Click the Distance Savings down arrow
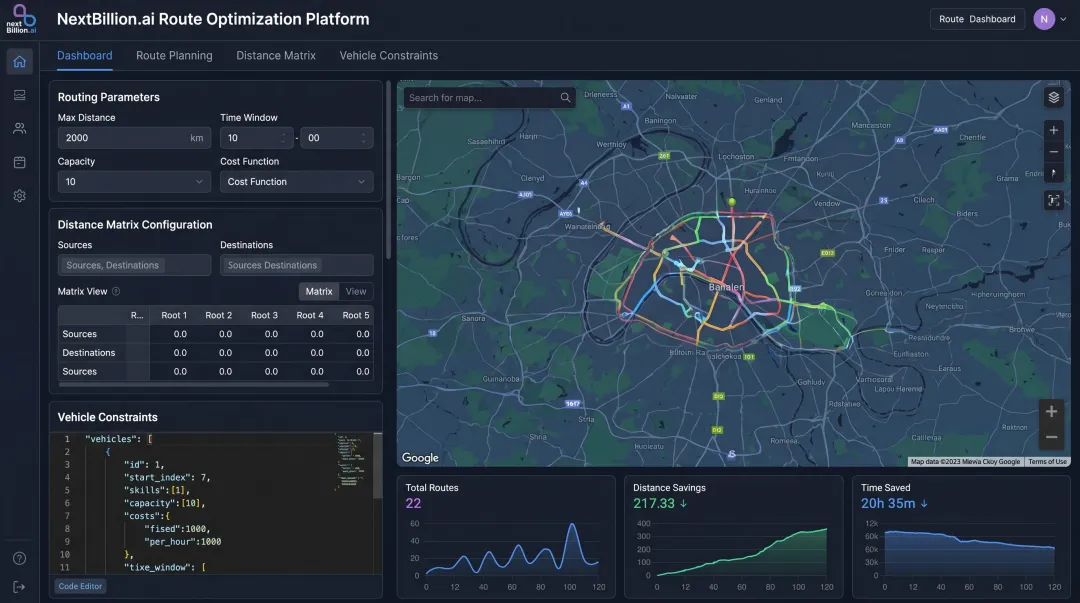Viewport: 1080px width, 603px height. pos(683,504)
